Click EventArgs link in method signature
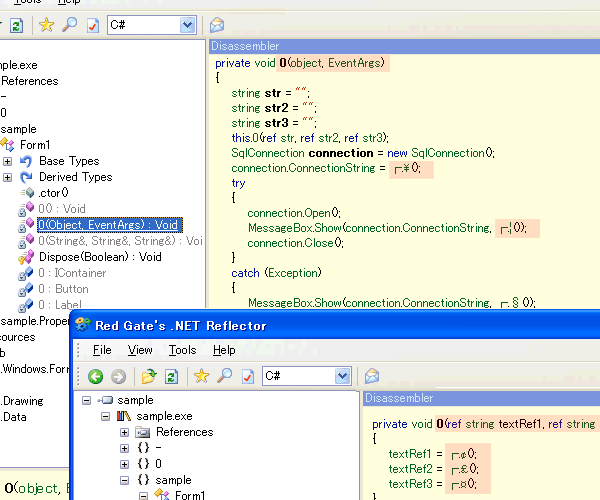Screen dimensions: 600x500 354,63
